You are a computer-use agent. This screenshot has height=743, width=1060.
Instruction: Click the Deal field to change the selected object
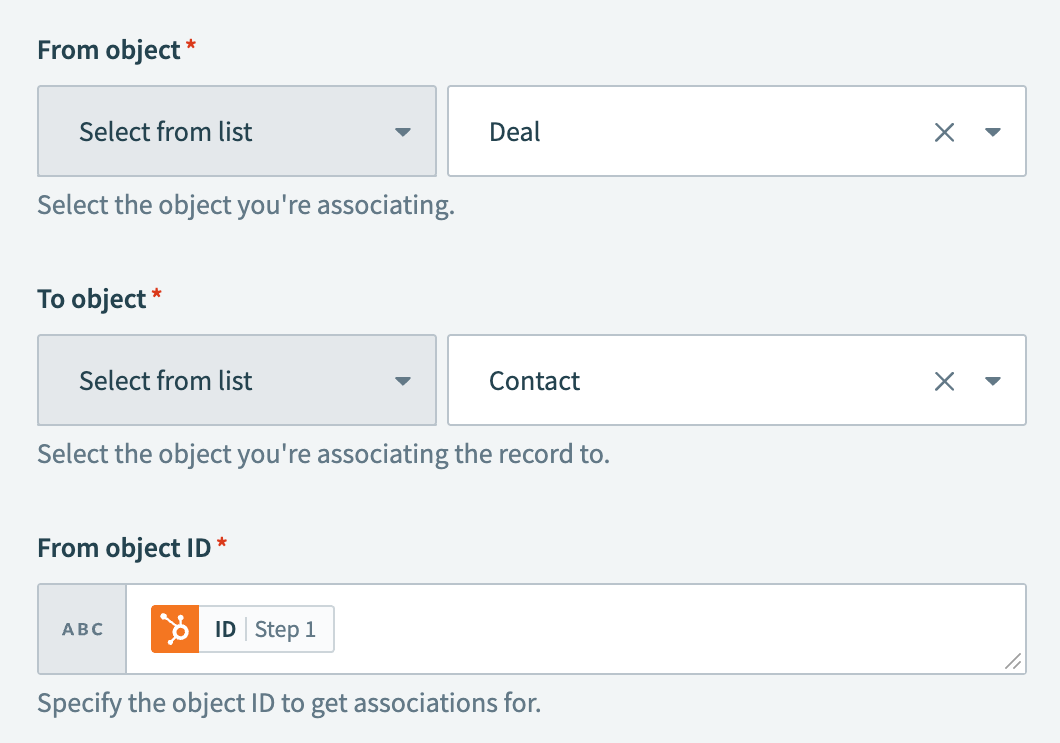point(700,131)
